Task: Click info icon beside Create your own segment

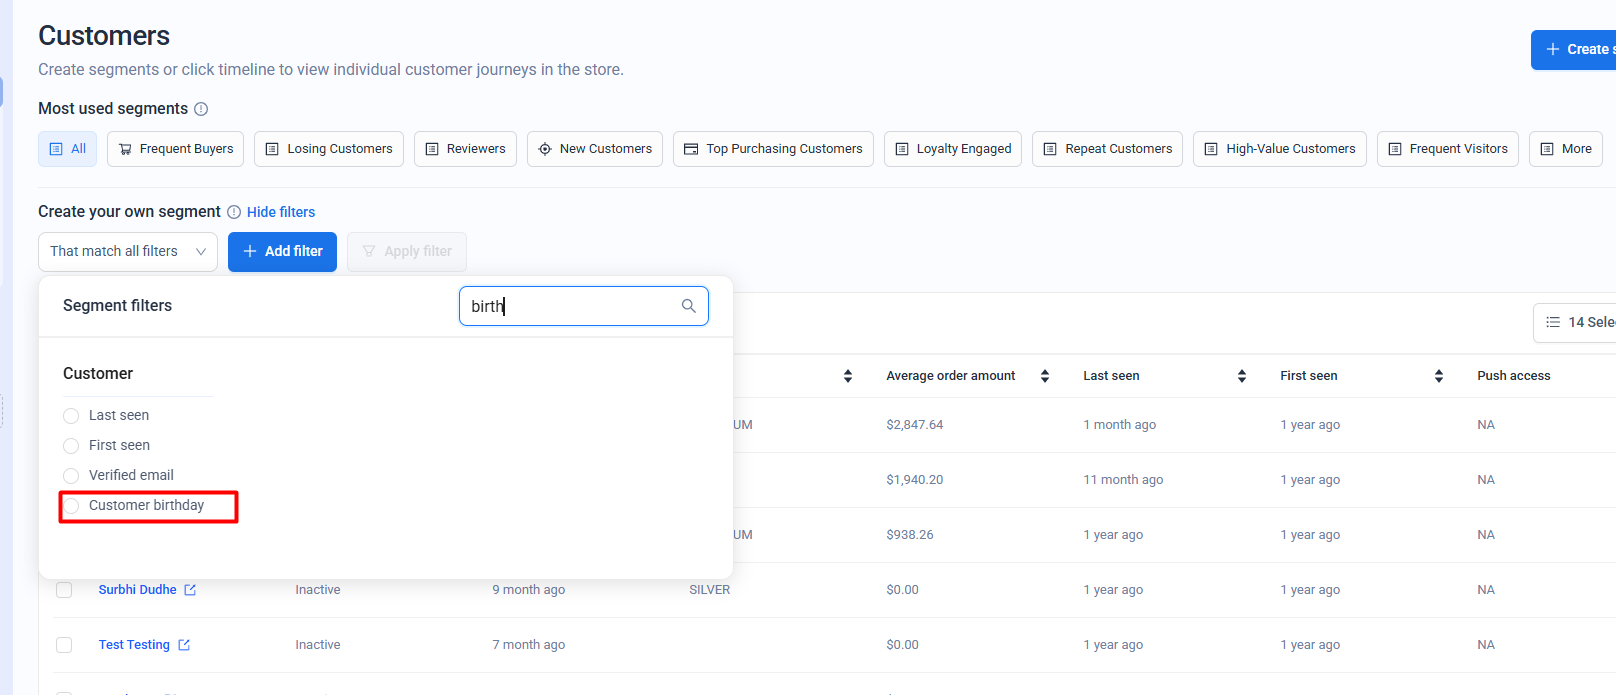Action: click(x=234, y=212)
